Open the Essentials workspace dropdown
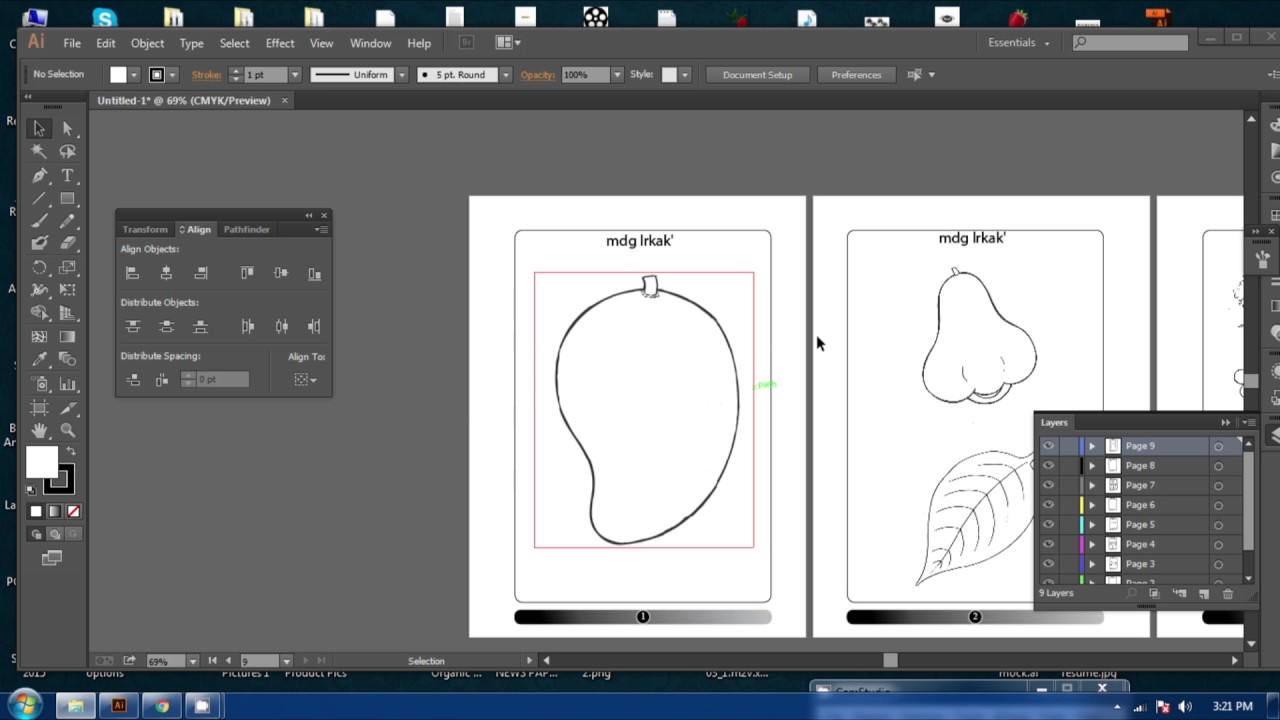The height and width of the screenshot is (720, 1280). 1019,43
